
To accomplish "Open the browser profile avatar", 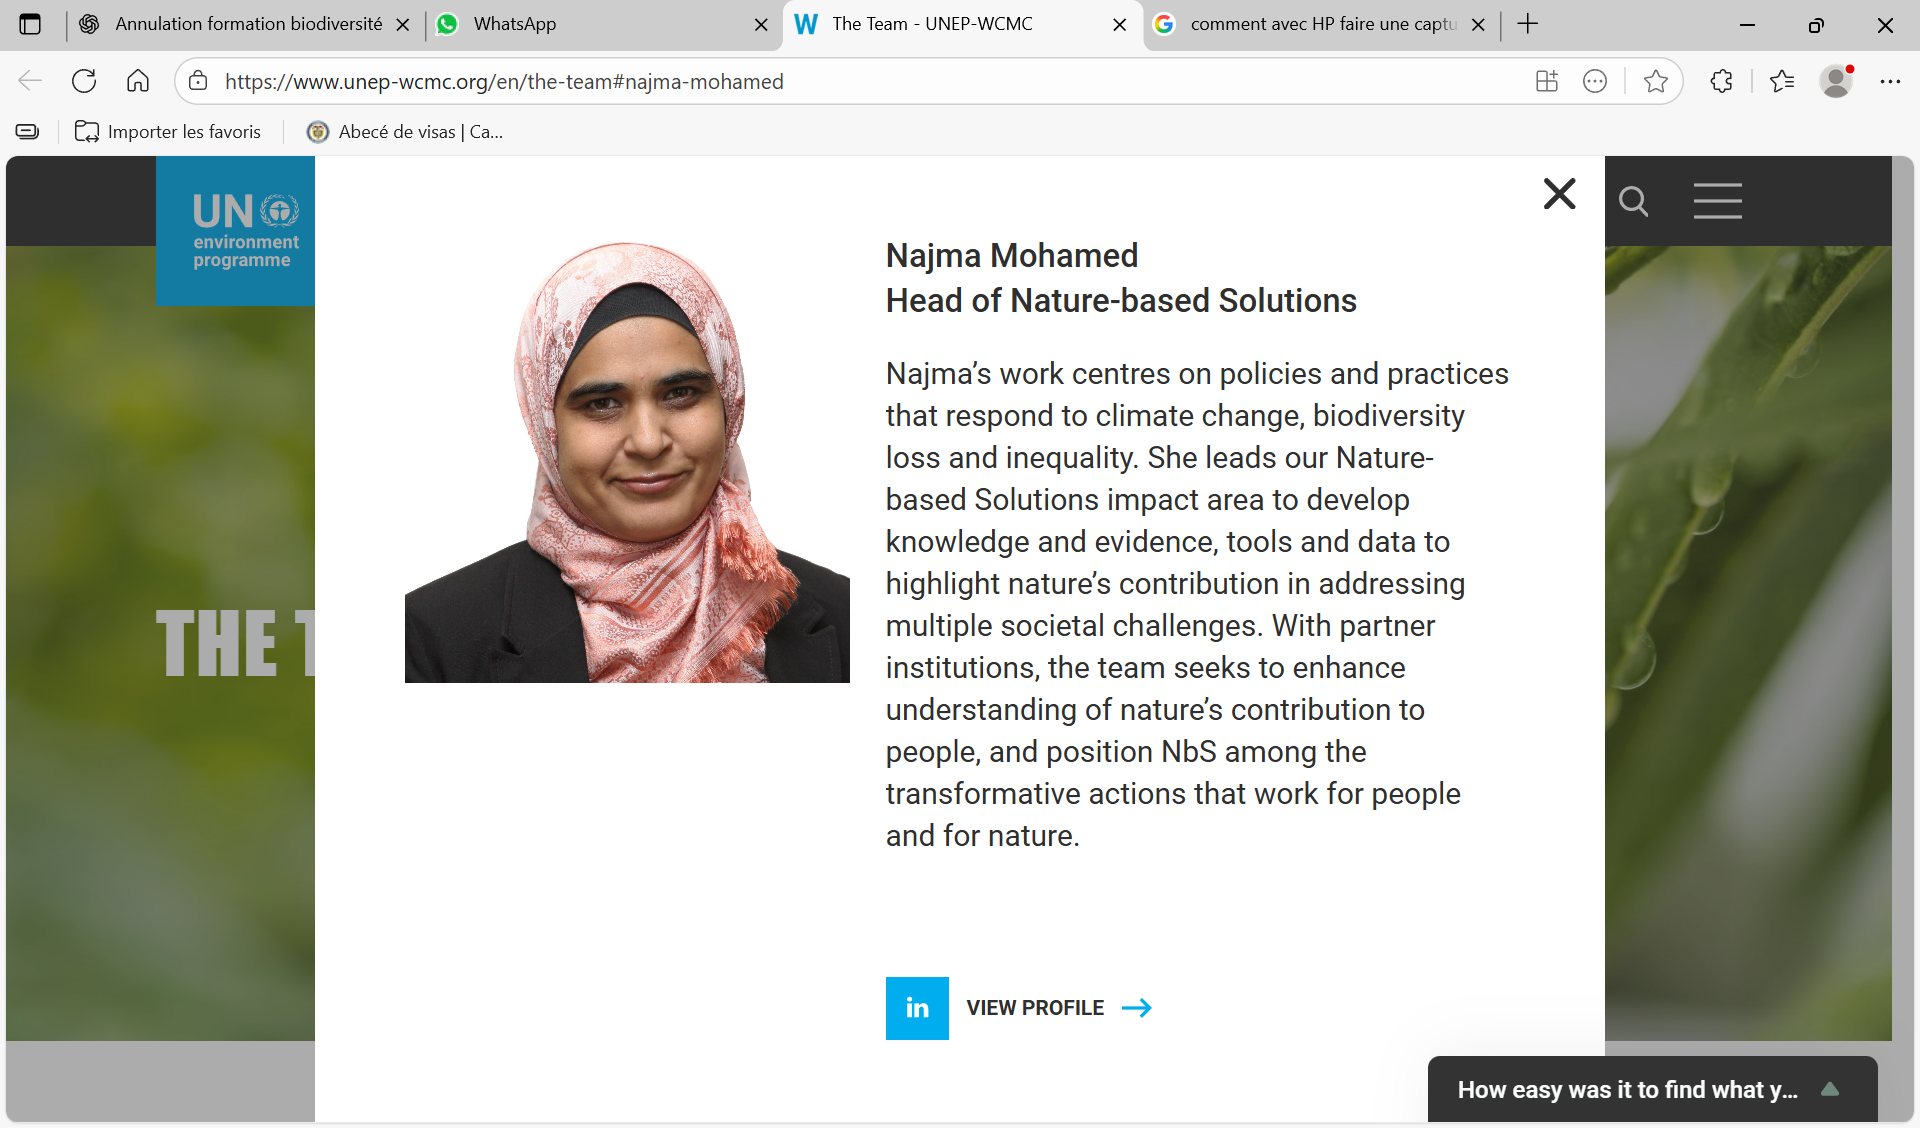I will coord(1836,81).
